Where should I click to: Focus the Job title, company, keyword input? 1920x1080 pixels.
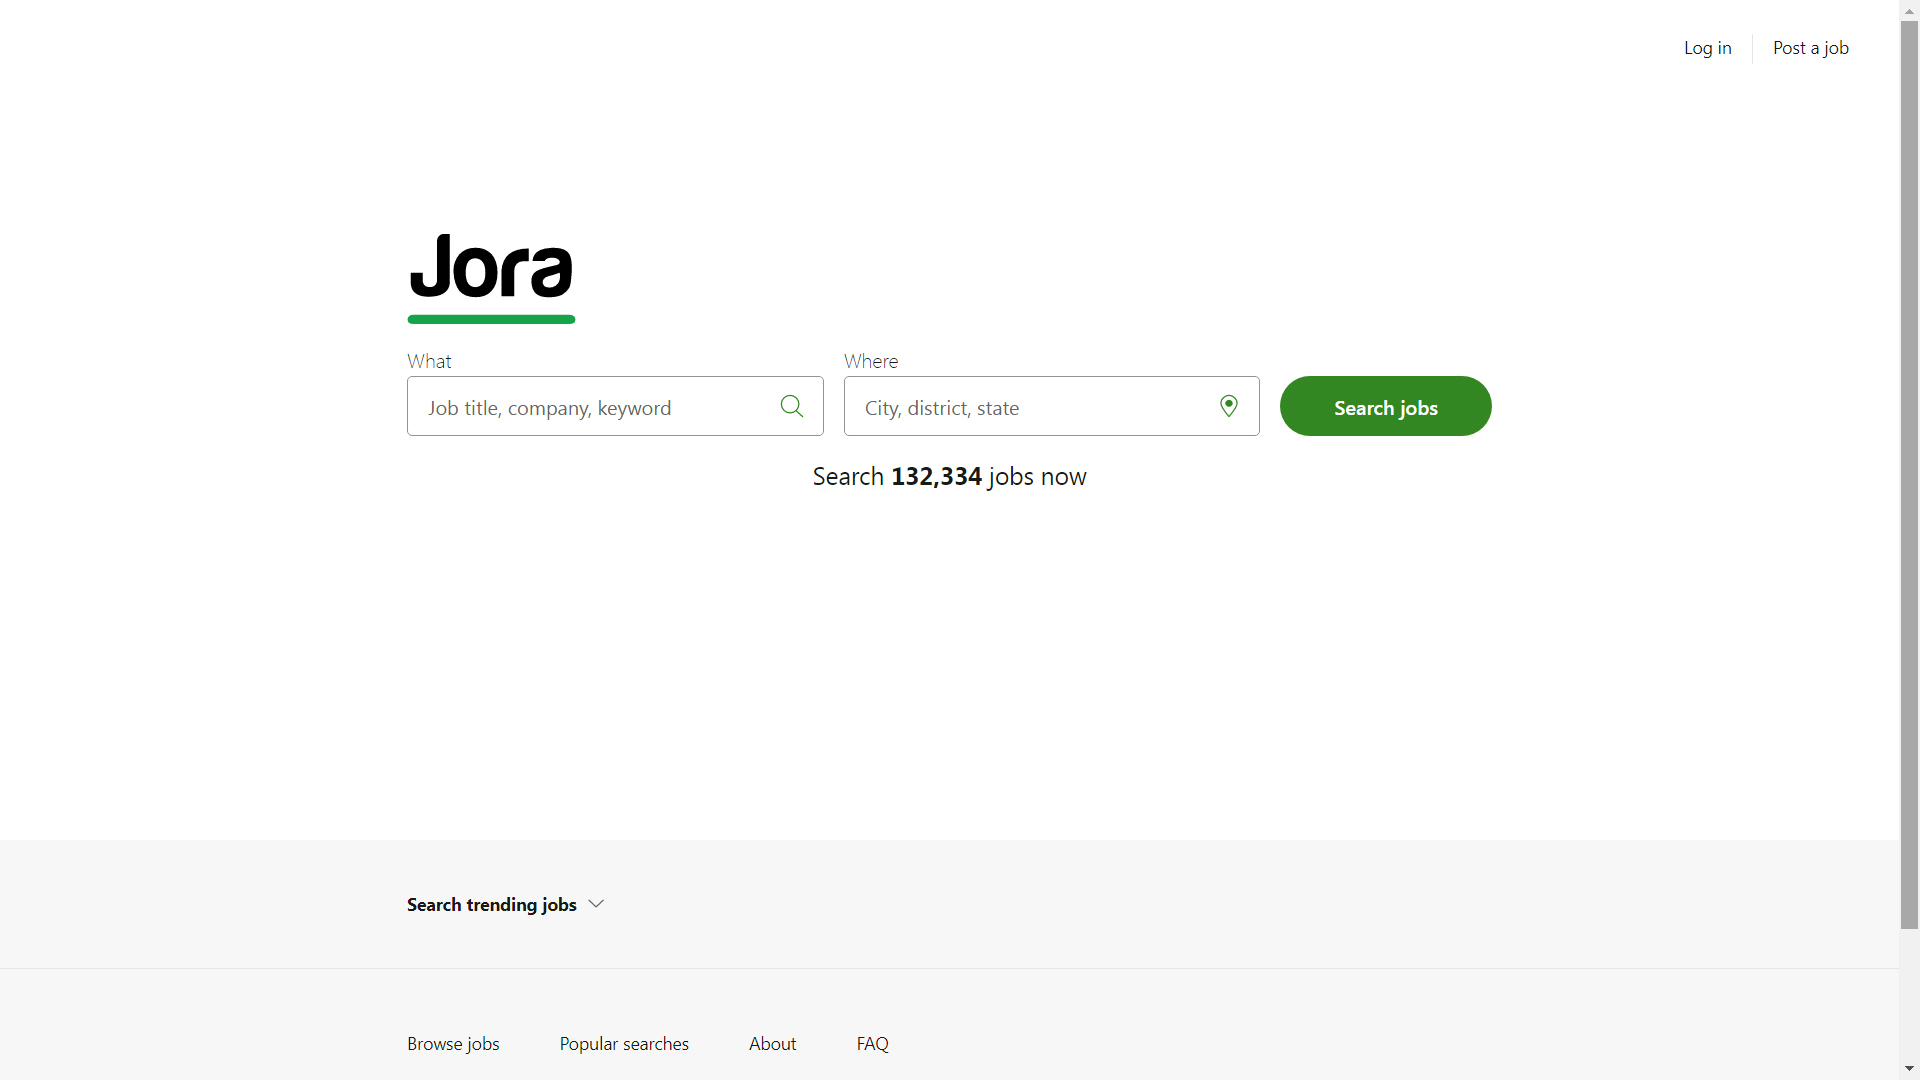(615, 406)
